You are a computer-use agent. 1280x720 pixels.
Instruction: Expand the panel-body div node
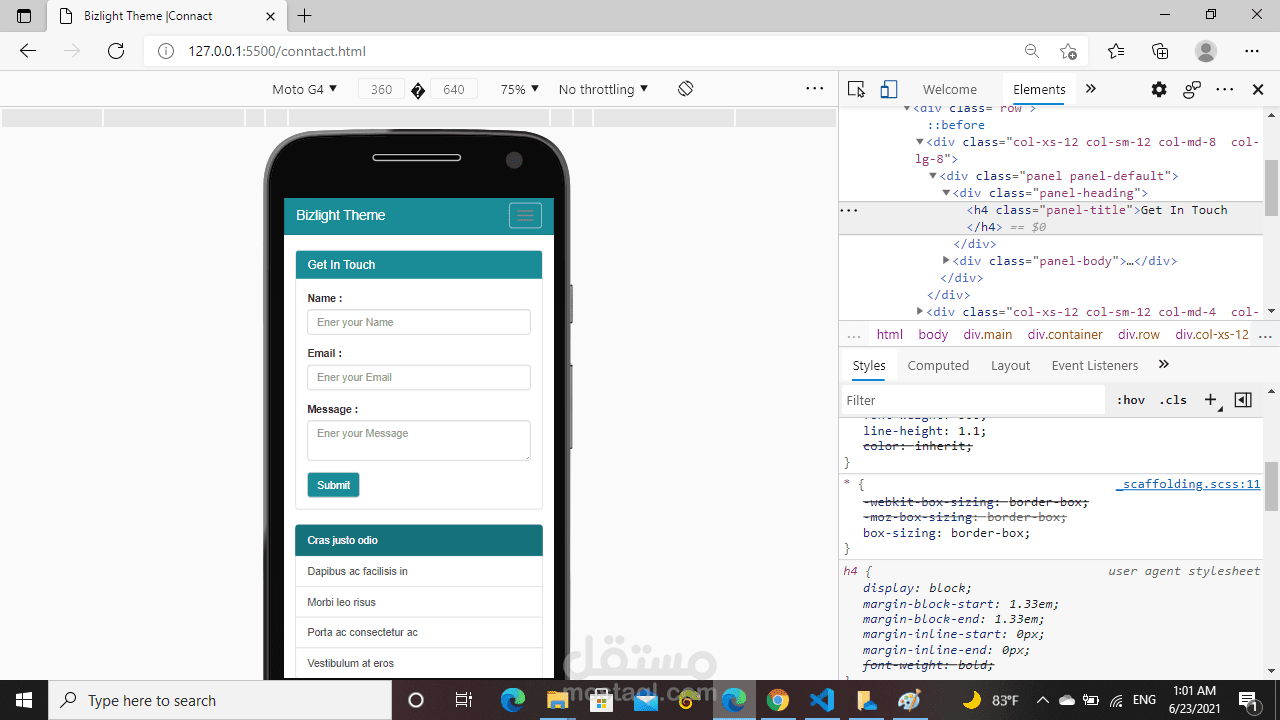click(946, 261)
